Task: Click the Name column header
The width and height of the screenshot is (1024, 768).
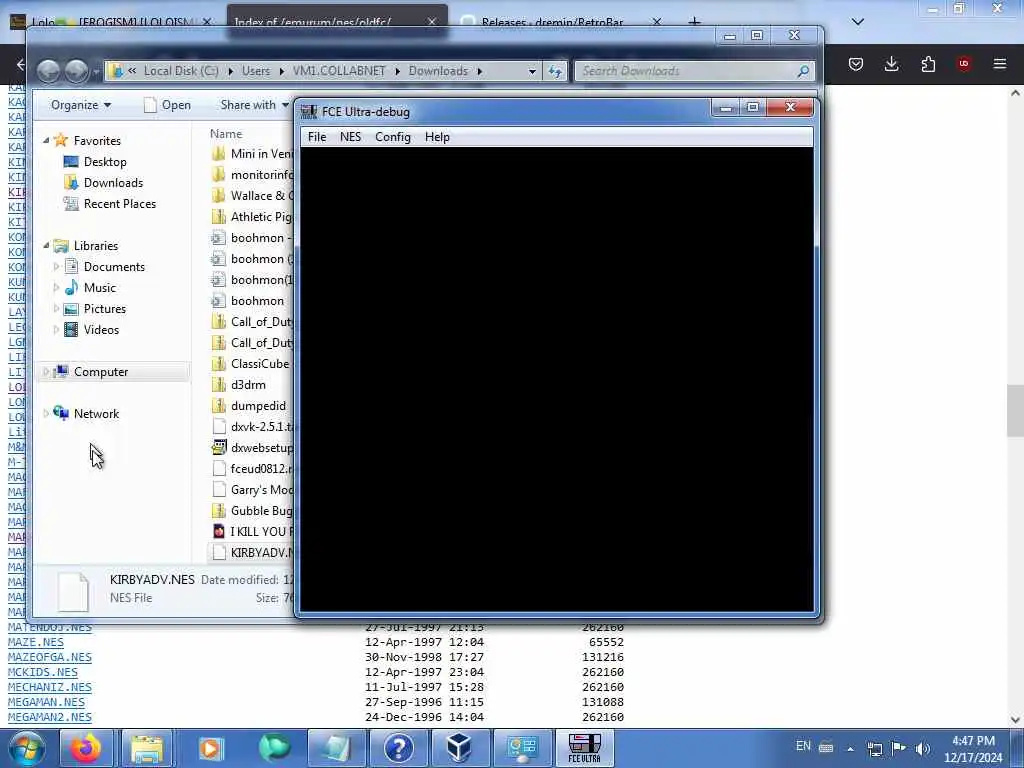Action: click(x=226, y=133)
